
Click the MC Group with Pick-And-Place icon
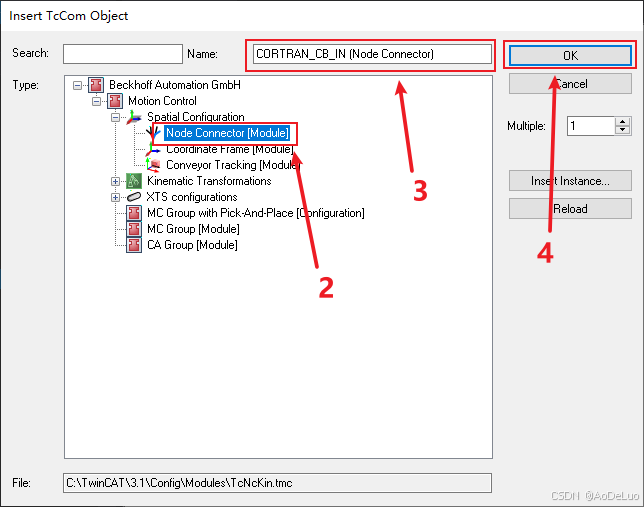click(x=134, y=213)
